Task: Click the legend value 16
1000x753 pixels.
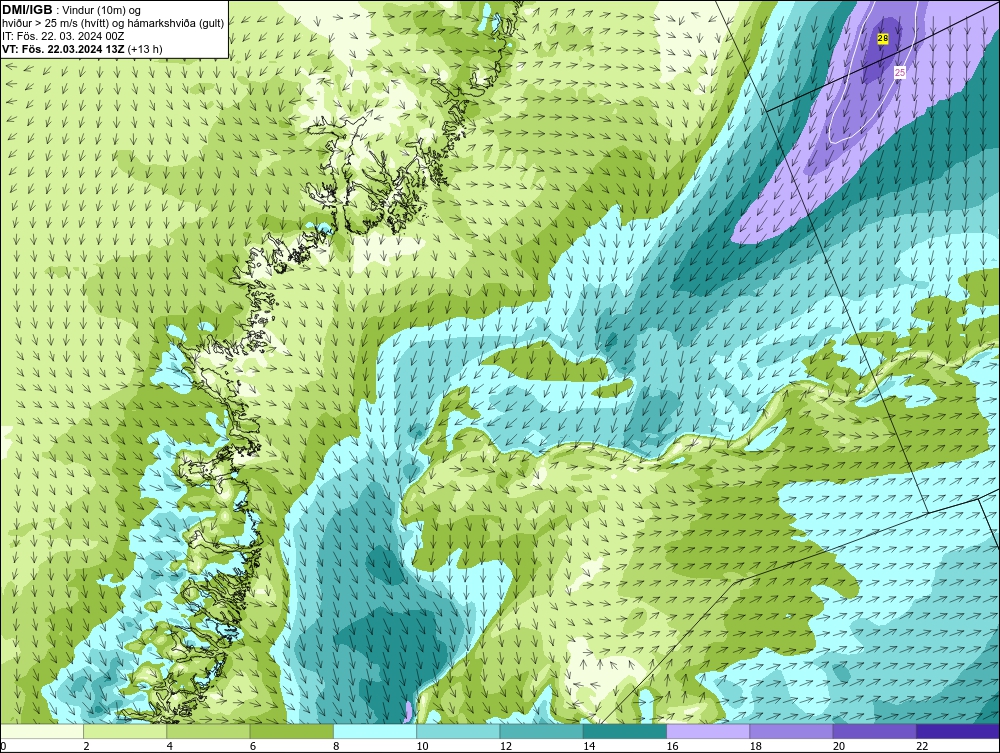Action: pos(672,747)
